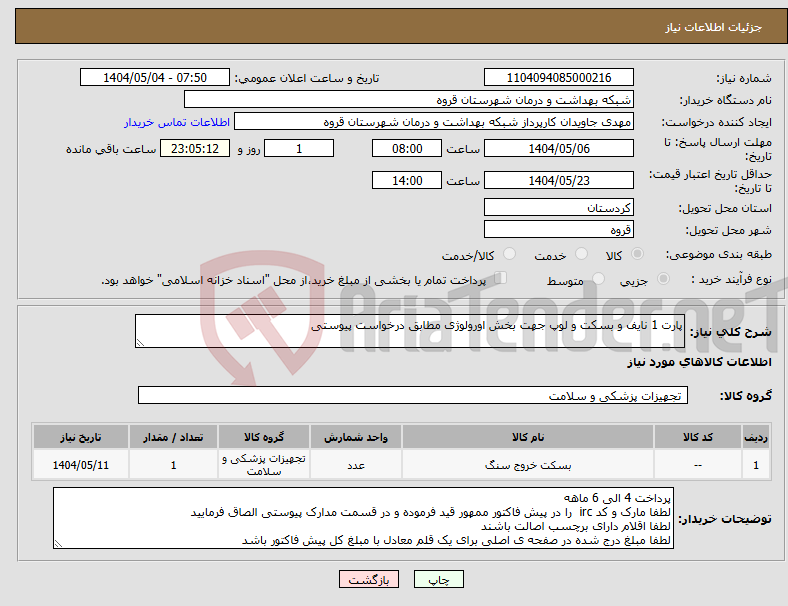
Task: Click the چاپ print button
Action: click(x=439, y=579)
